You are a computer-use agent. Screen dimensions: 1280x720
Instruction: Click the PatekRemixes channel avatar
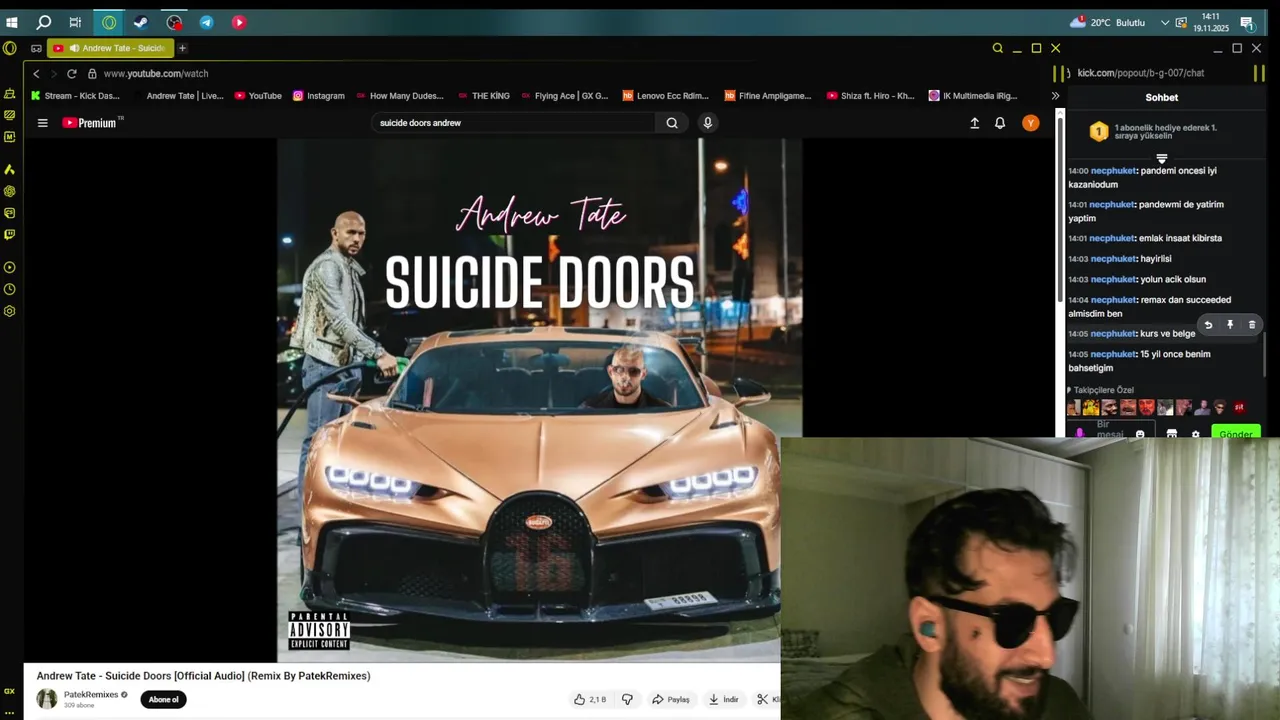point(47,699)
